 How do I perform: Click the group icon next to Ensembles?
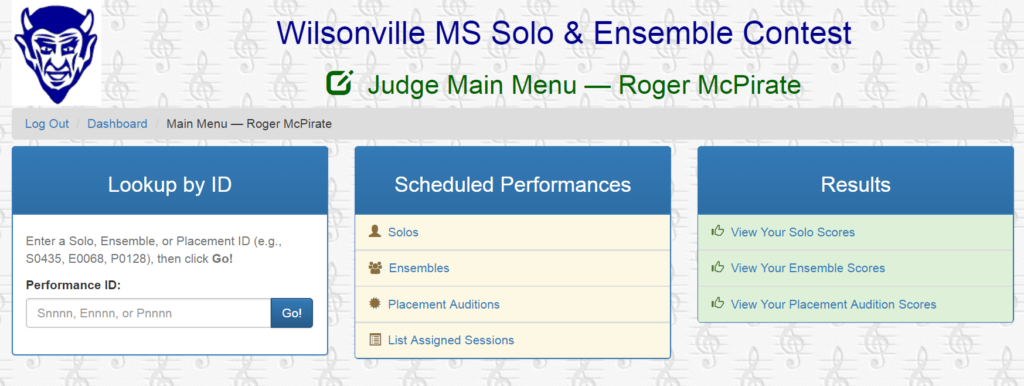(x=375, y=268)
